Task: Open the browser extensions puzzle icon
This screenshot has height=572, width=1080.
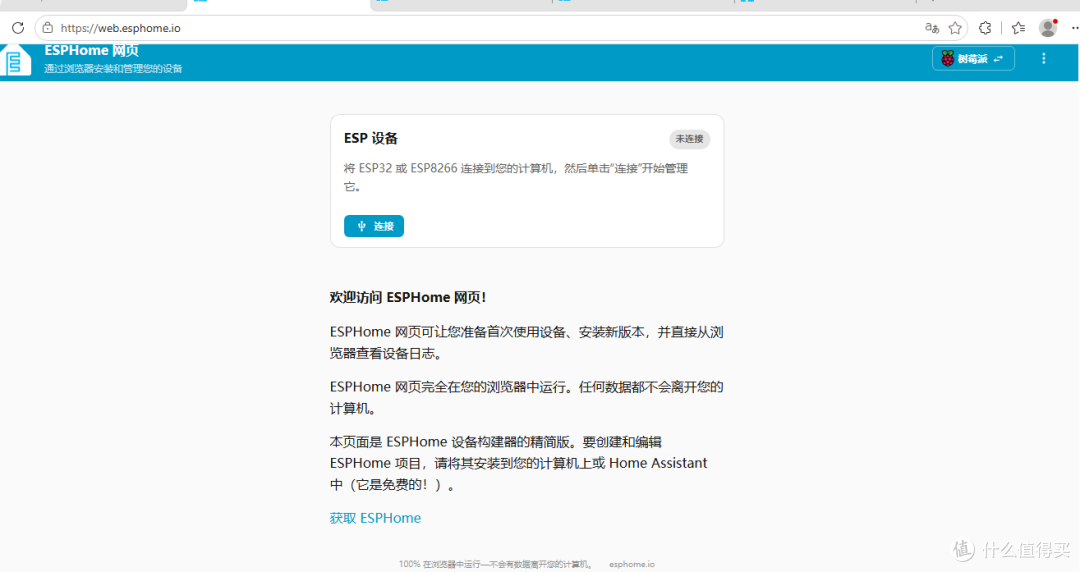Action: (x=986, y=28)
